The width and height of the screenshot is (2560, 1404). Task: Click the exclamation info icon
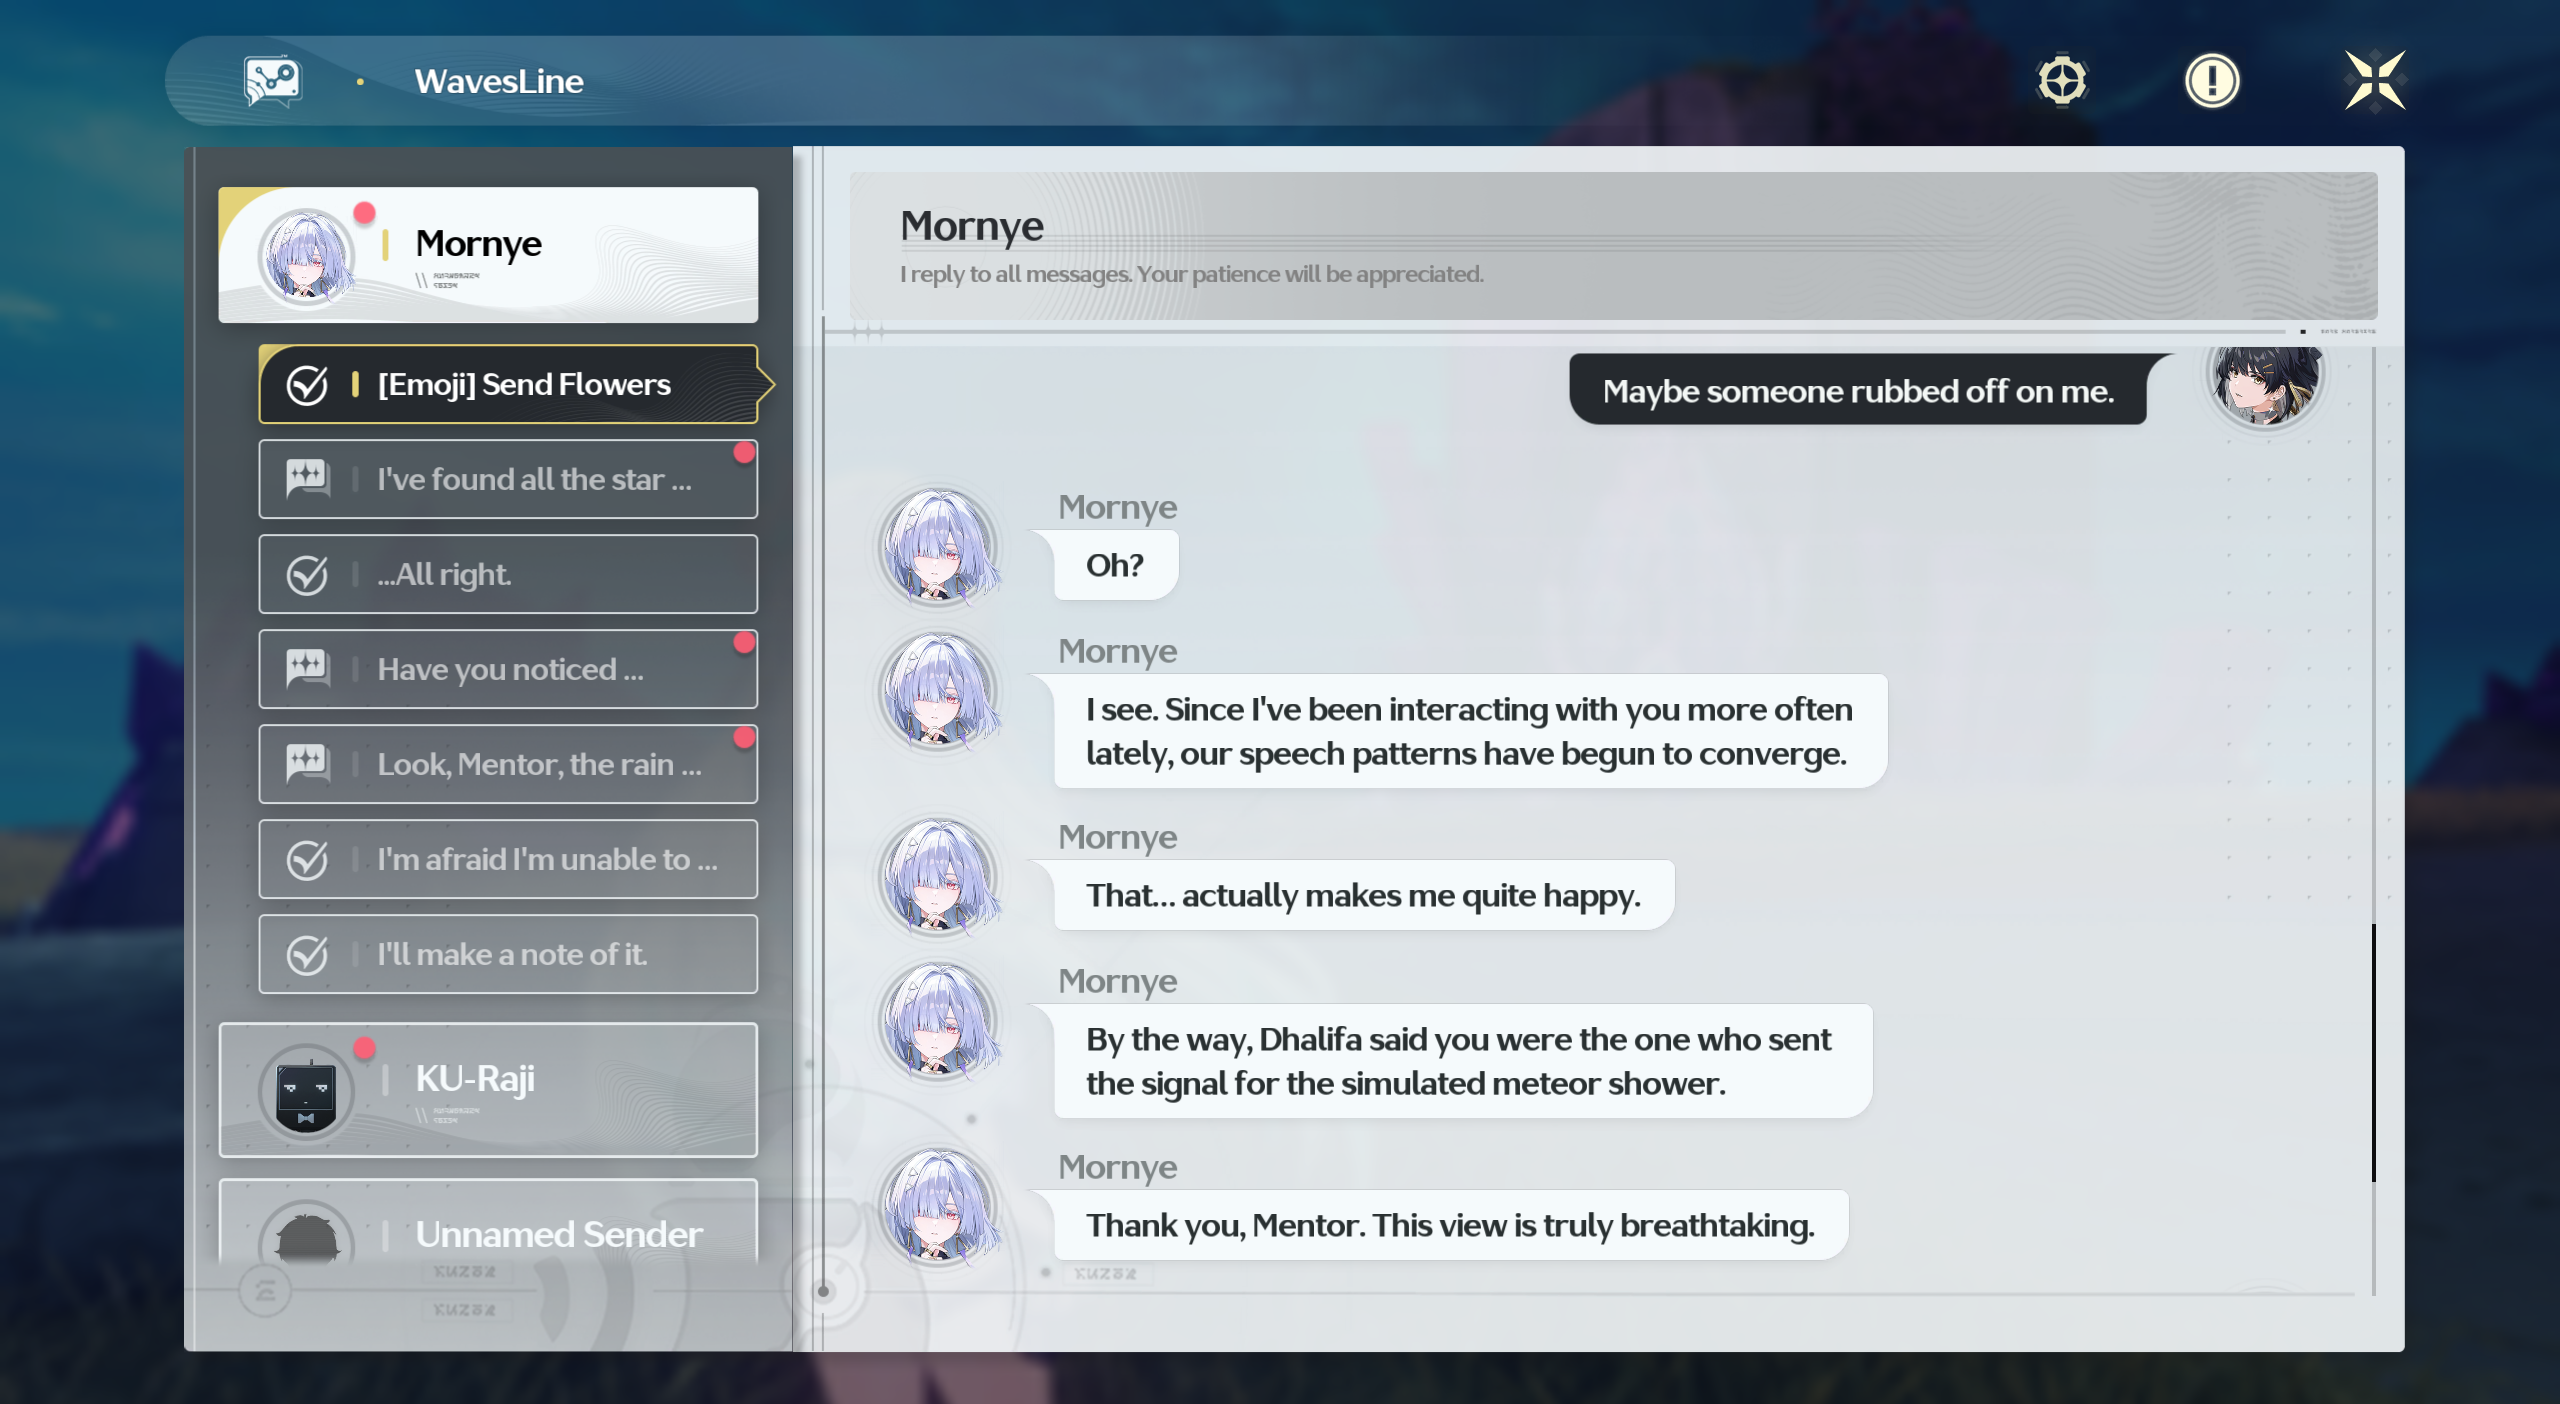point(2212,80)
